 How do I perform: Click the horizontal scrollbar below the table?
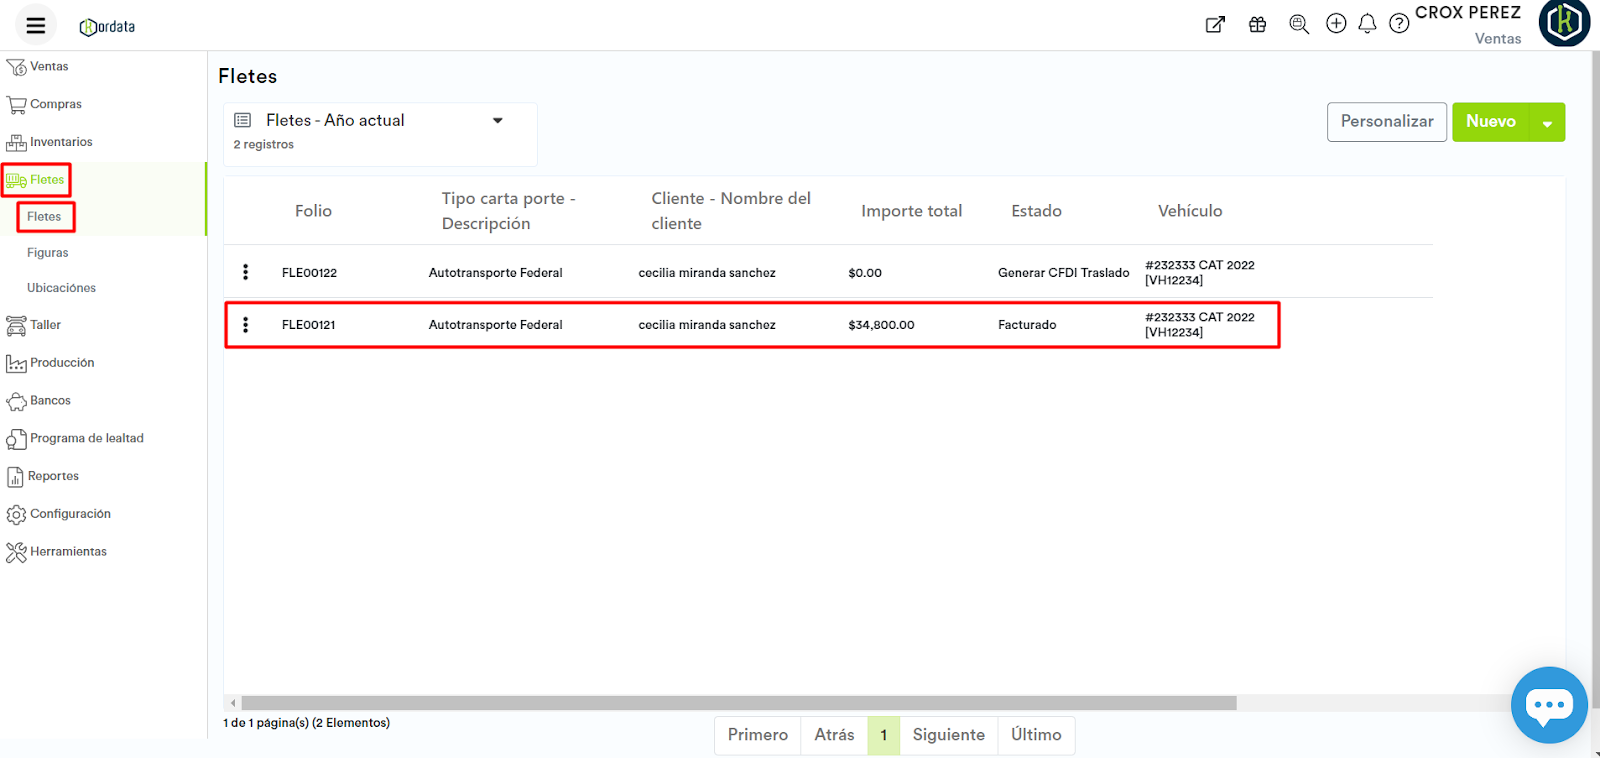point(738,703)
